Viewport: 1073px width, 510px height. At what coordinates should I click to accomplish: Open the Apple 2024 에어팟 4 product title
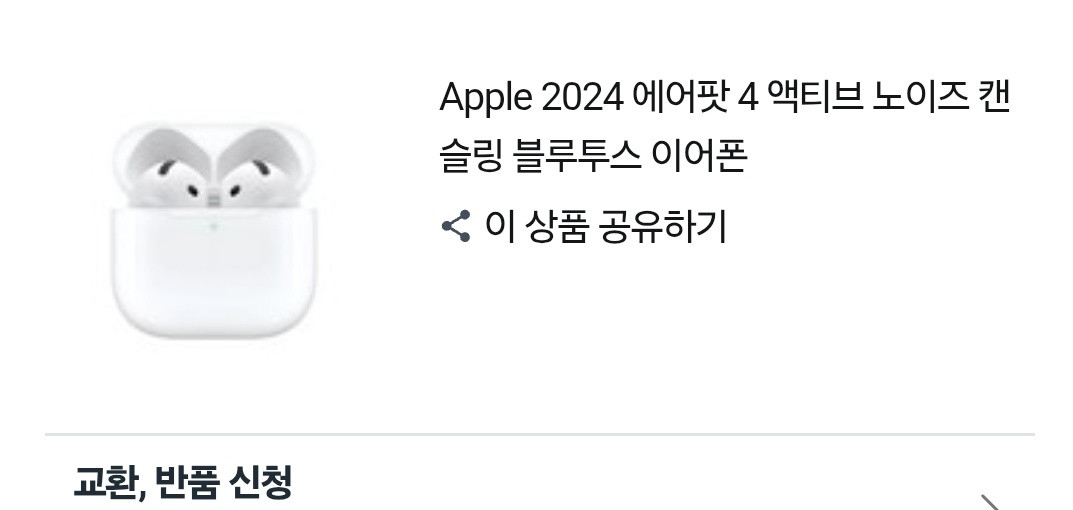(x=725, y=127)
